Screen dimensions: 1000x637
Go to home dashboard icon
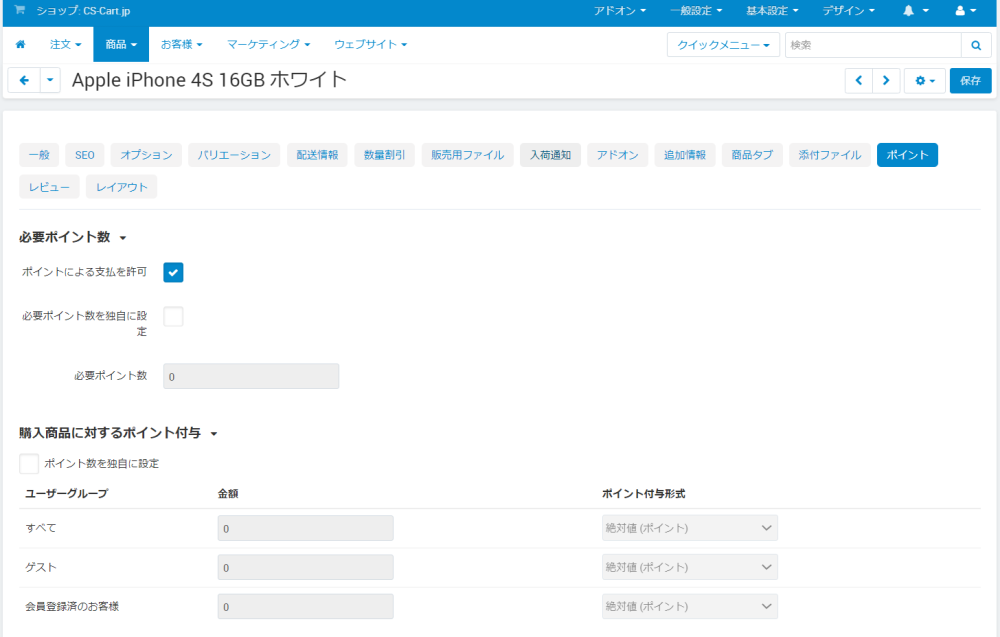pos(20,45)
